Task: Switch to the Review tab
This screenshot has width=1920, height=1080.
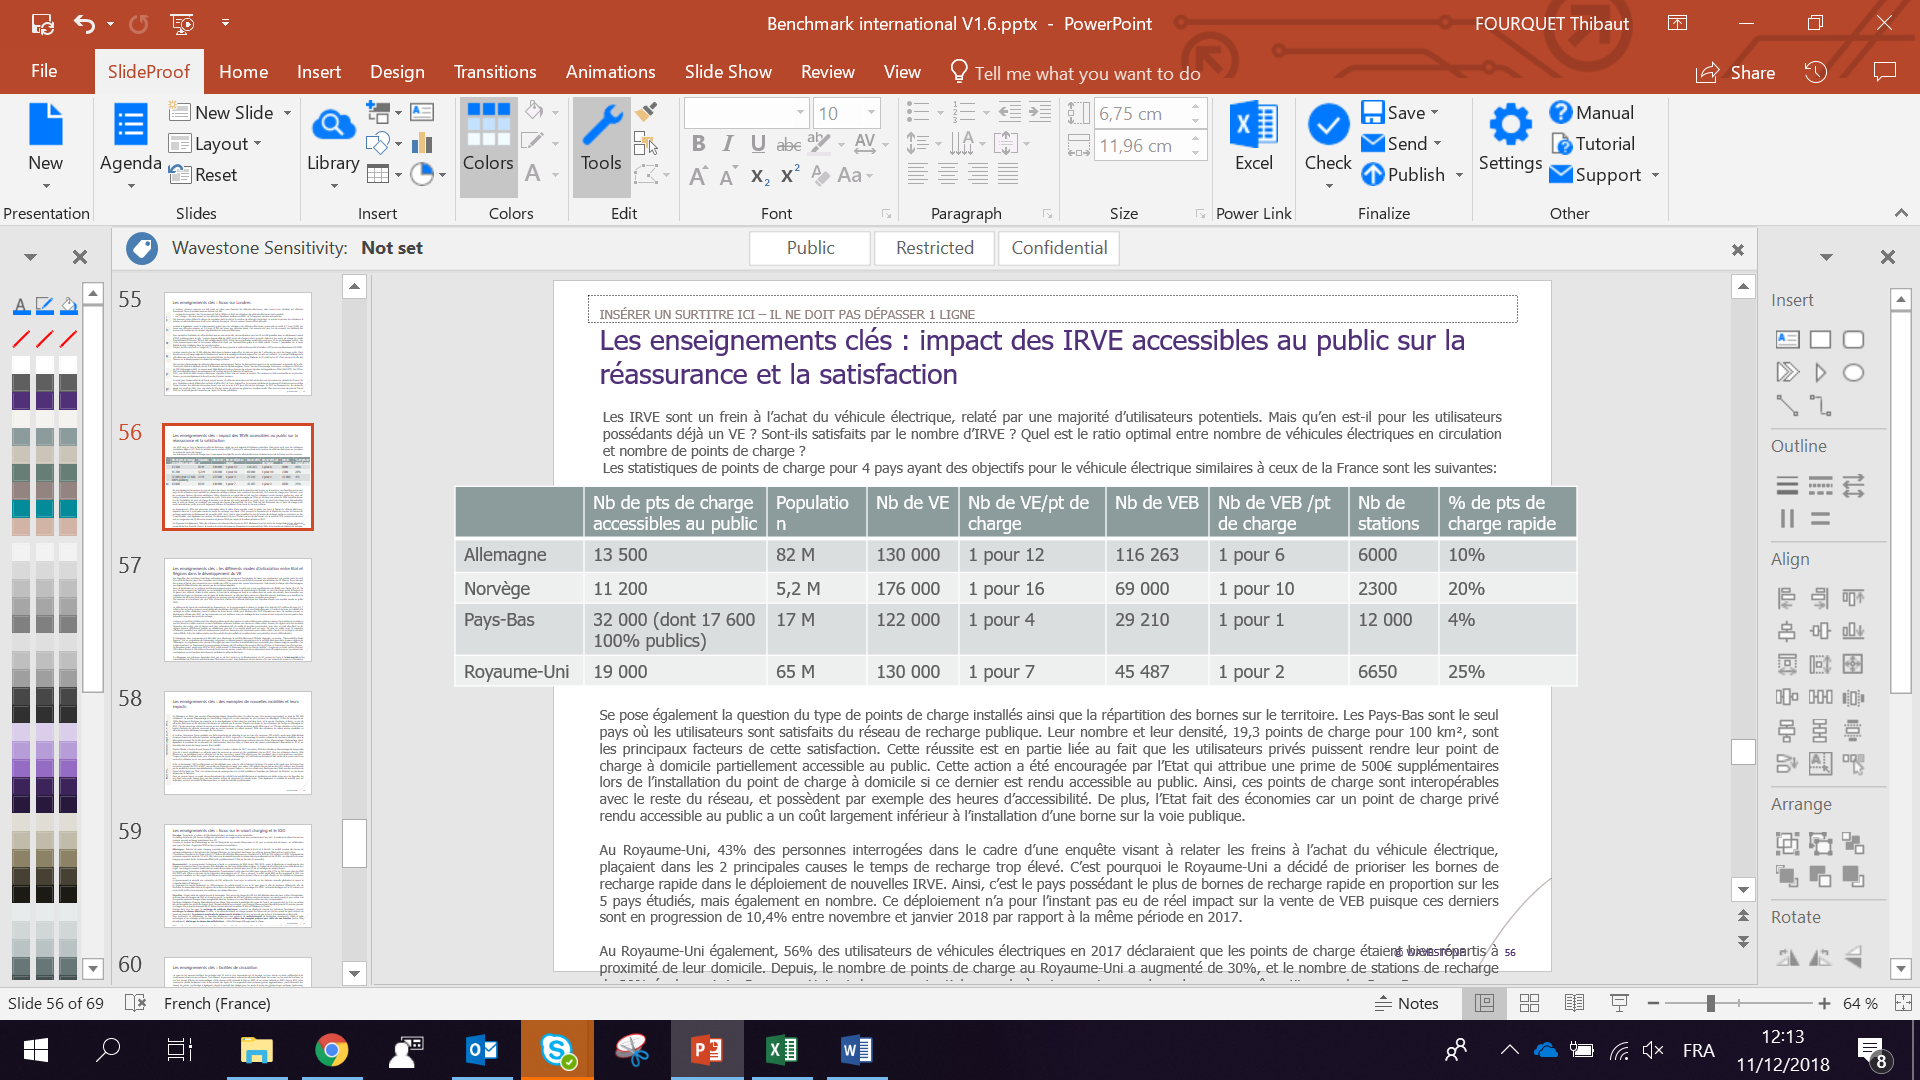Action: click(827, 72)
